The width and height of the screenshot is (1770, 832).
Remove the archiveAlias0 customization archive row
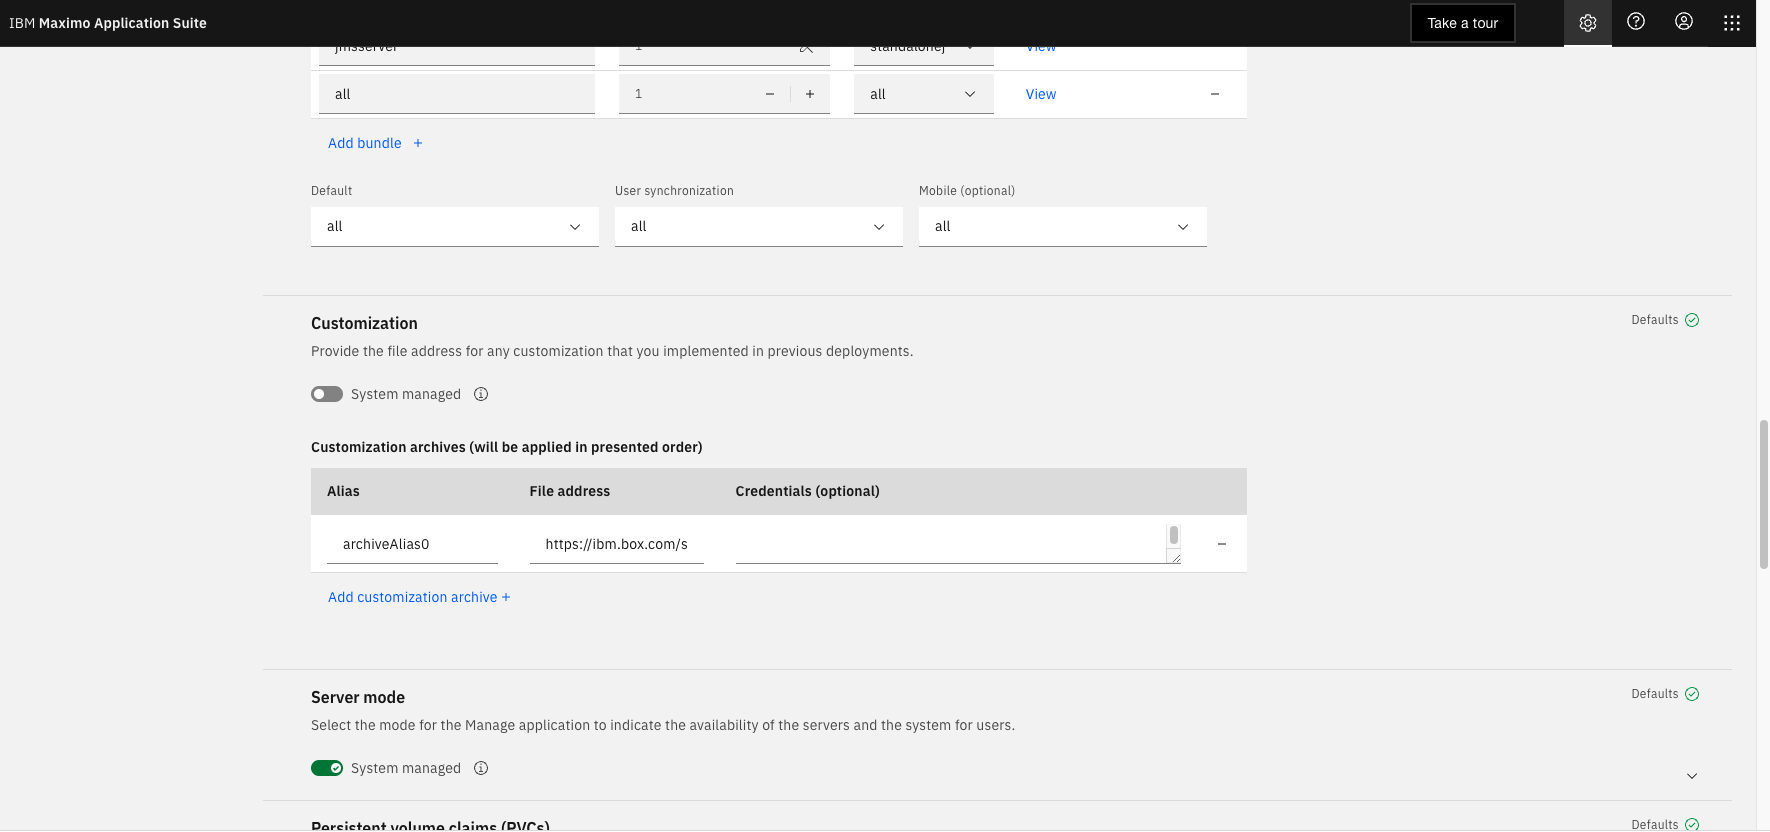(x=1221, y=544)
